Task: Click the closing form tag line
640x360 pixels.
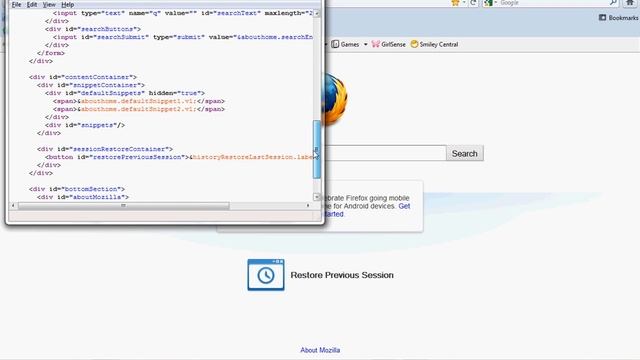Action: [51, 53]
